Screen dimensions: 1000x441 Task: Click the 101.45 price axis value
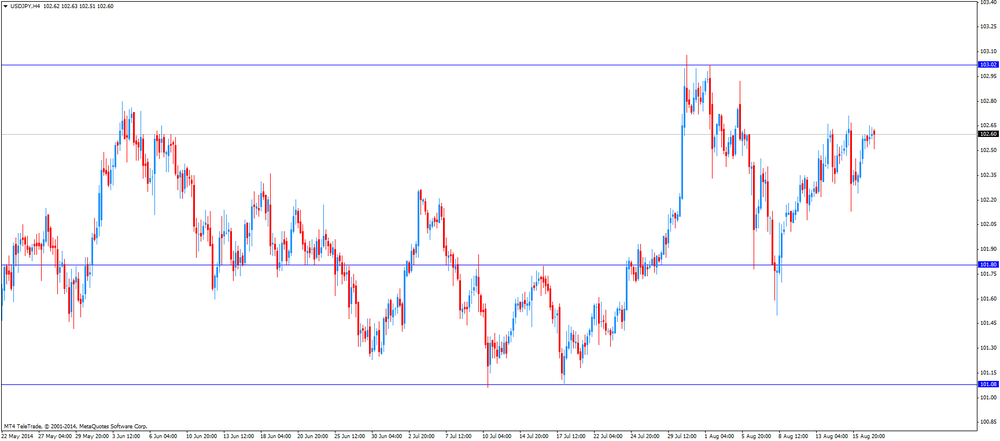(988, 323)
